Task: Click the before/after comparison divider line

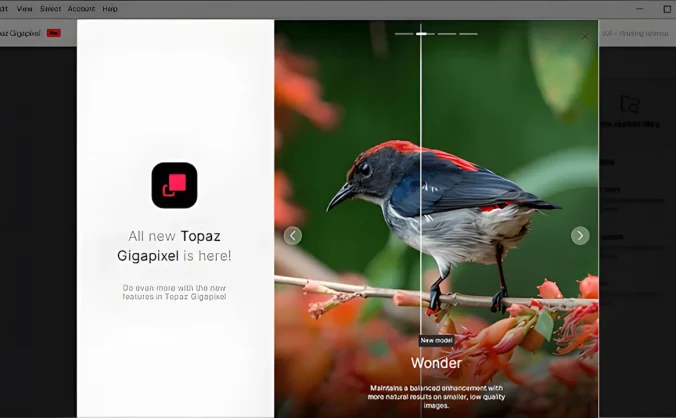Action: point(421,150)
